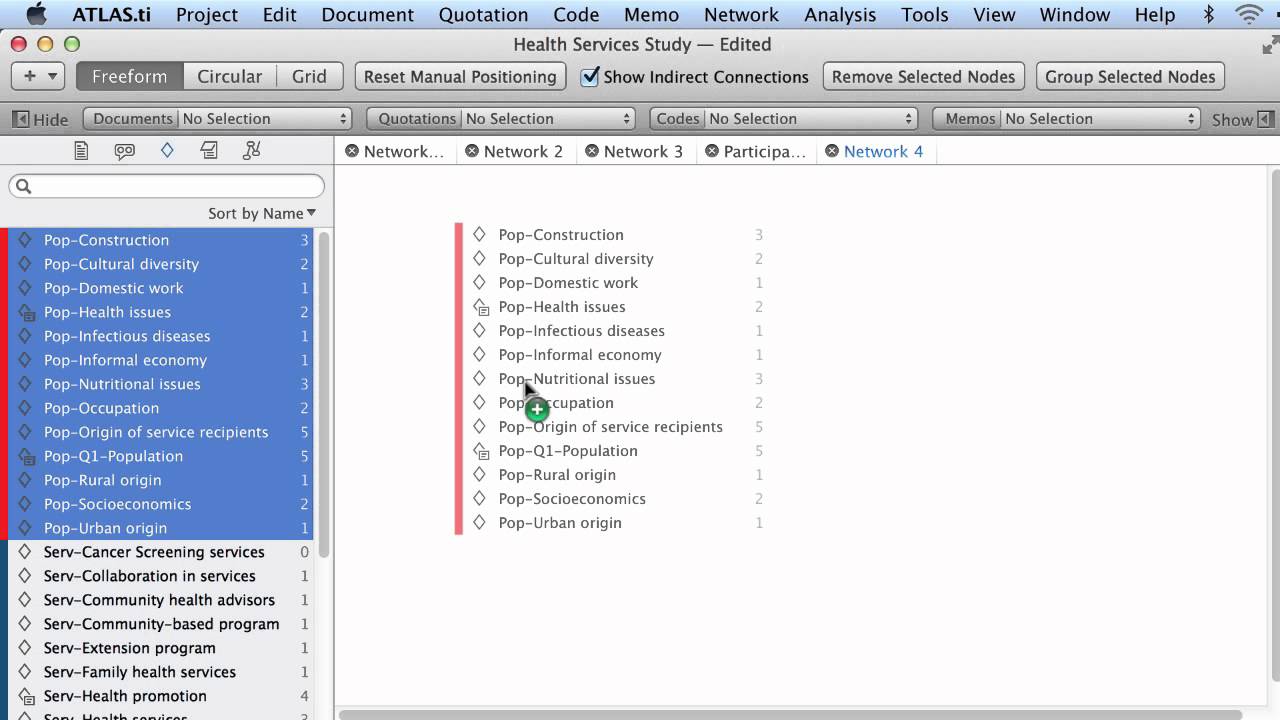Click the Apple menu icon
1280x720 pixels.
point(37,14)
